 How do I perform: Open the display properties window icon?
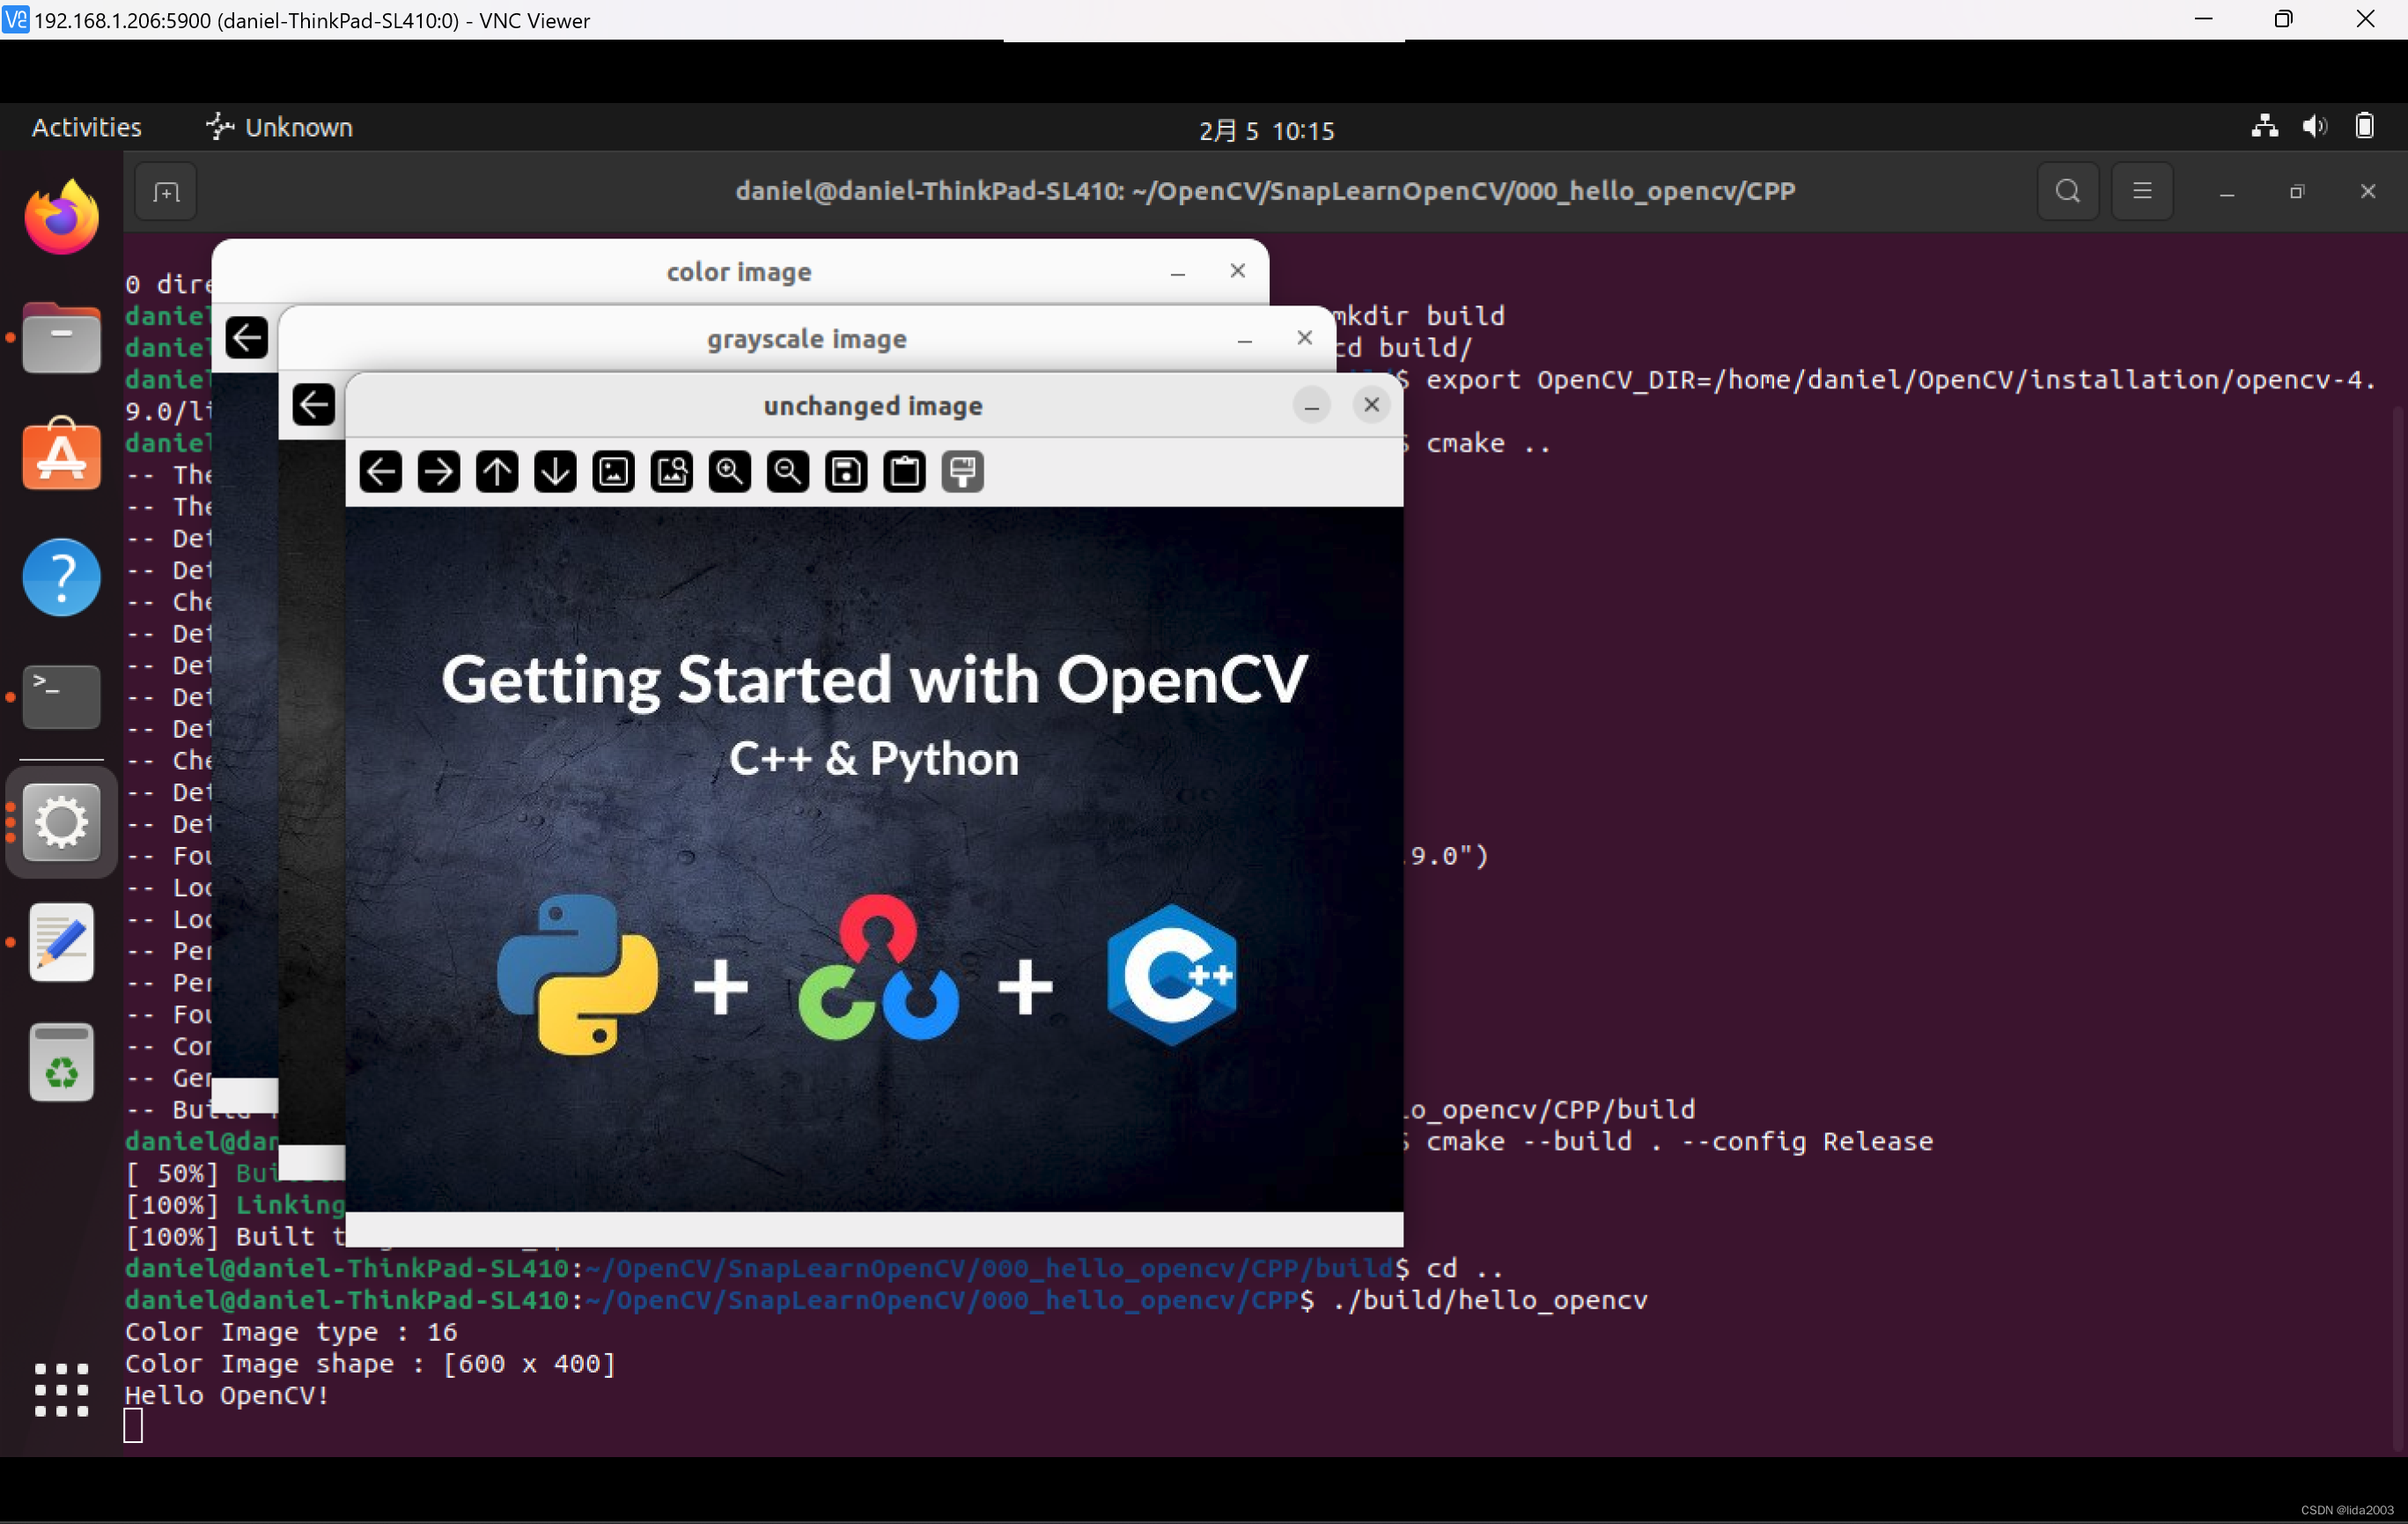963,471
